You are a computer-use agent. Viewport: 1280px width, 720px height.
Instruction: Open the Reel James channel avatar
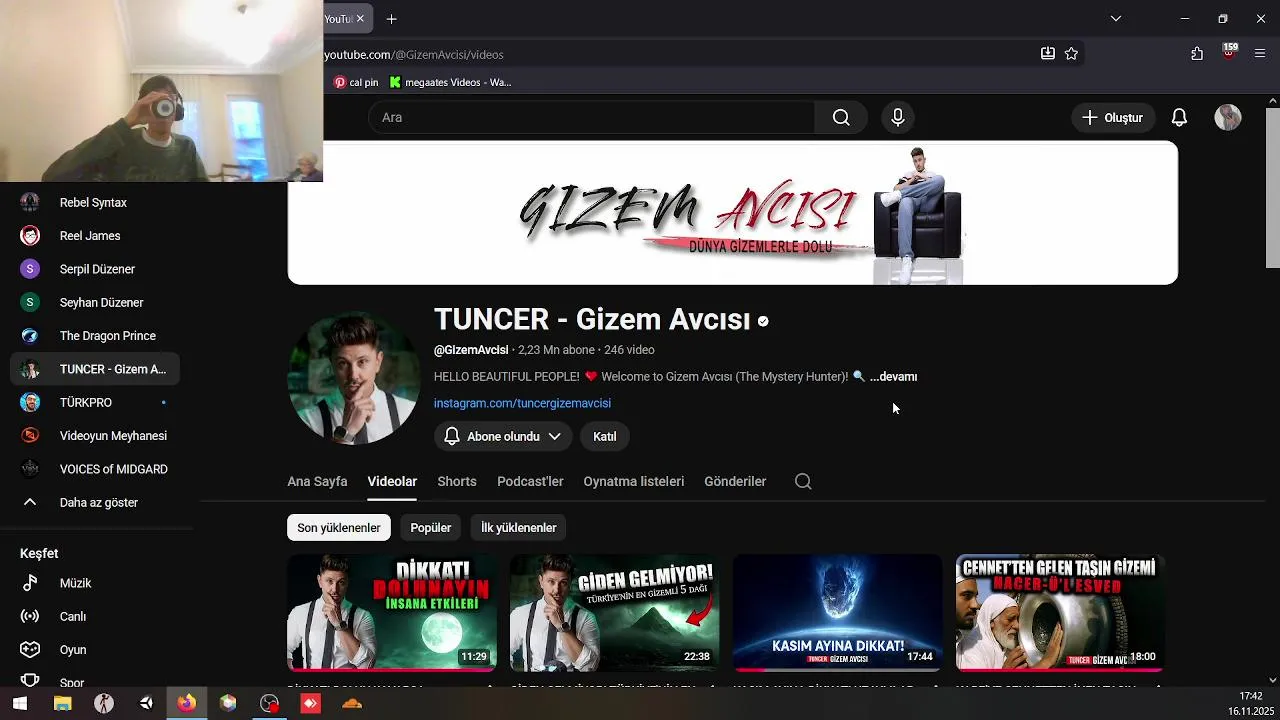[30, 236]
